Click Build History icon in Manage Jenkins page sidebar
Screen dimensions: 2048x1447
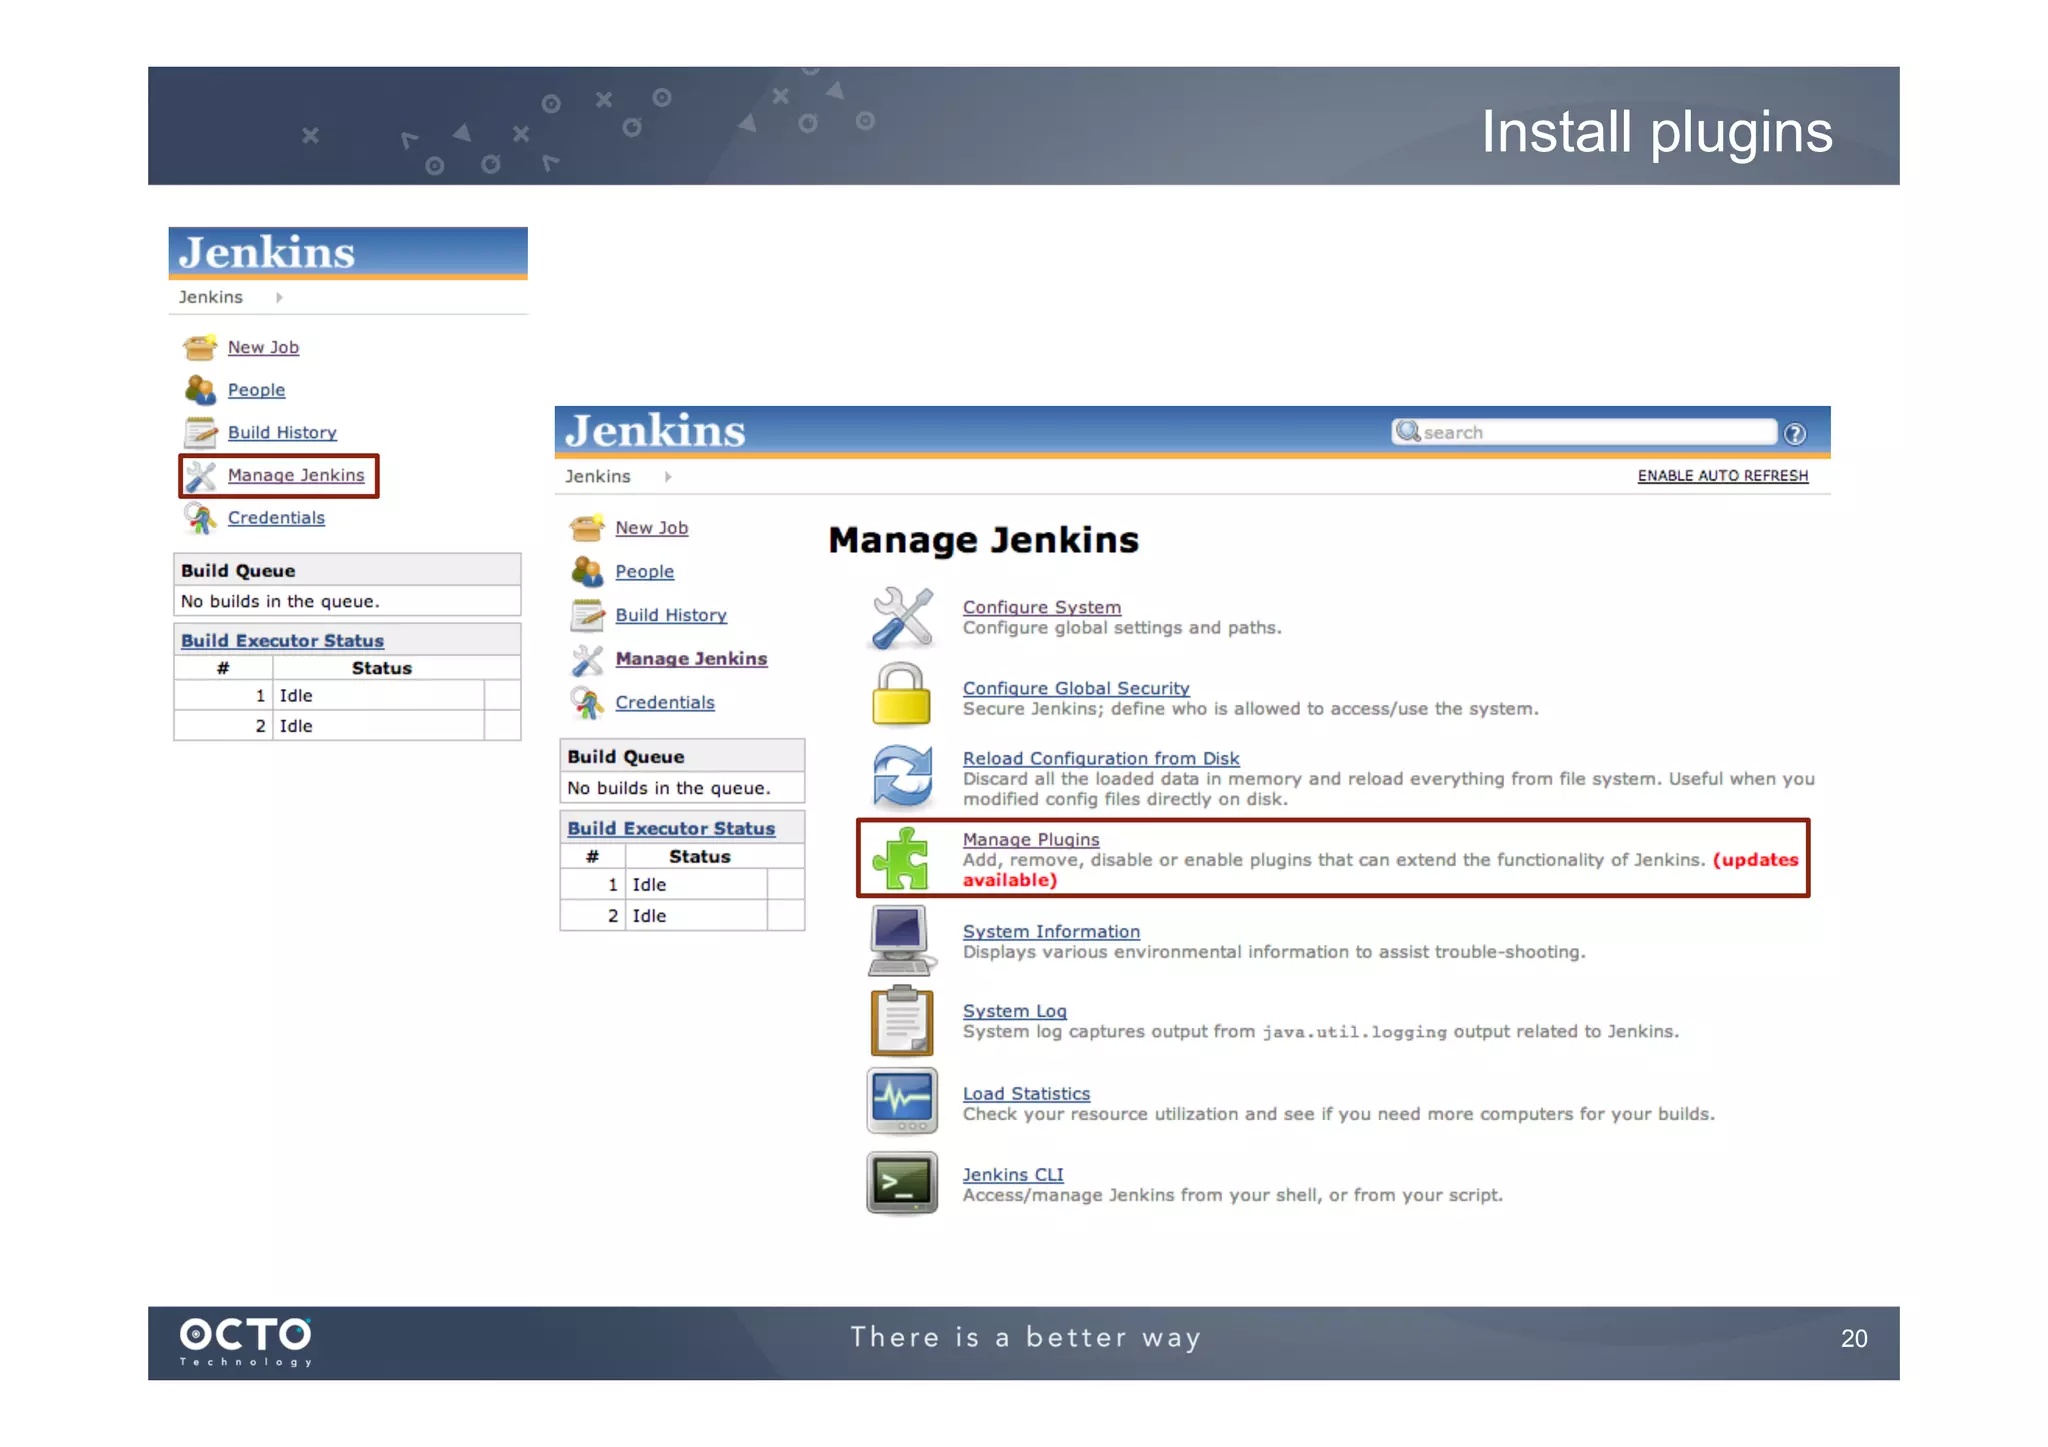(587, 615)
